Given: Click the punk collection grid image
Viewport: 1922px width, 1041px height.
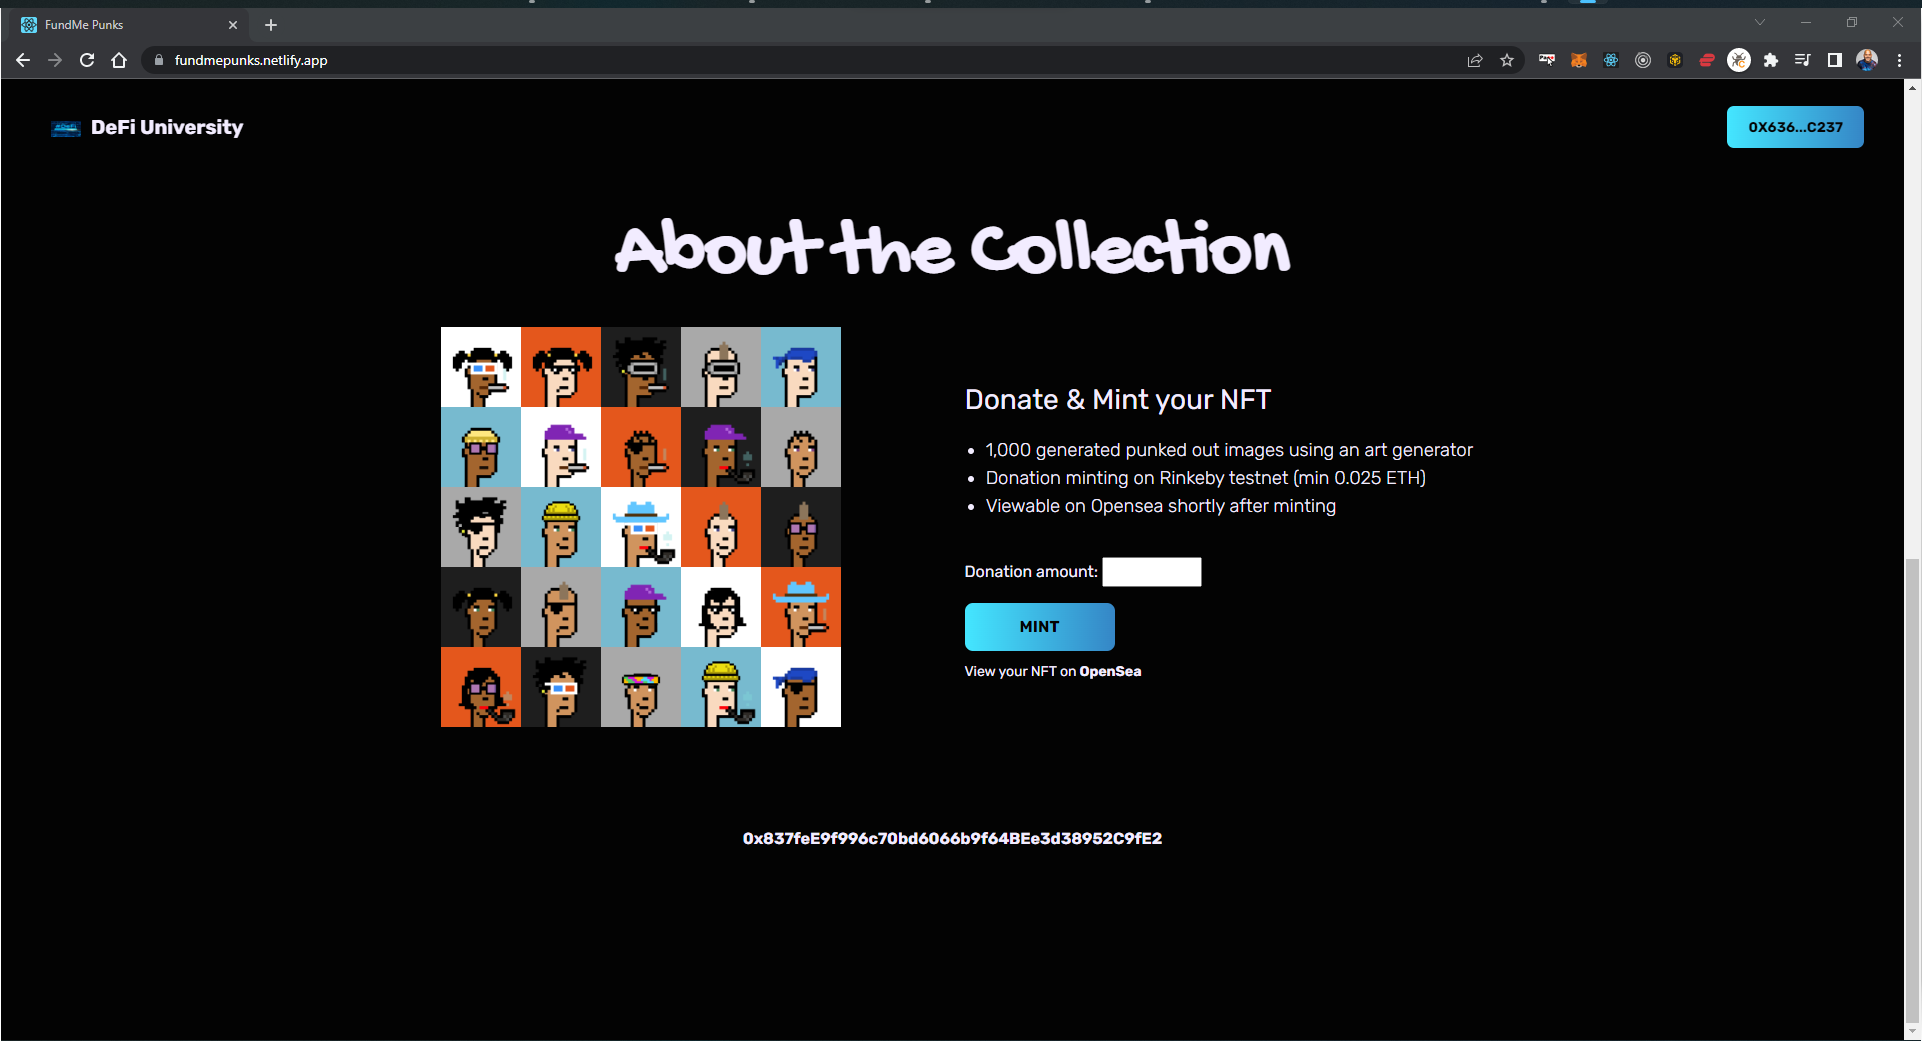Looking at the screenshot, I should point(641,527).
